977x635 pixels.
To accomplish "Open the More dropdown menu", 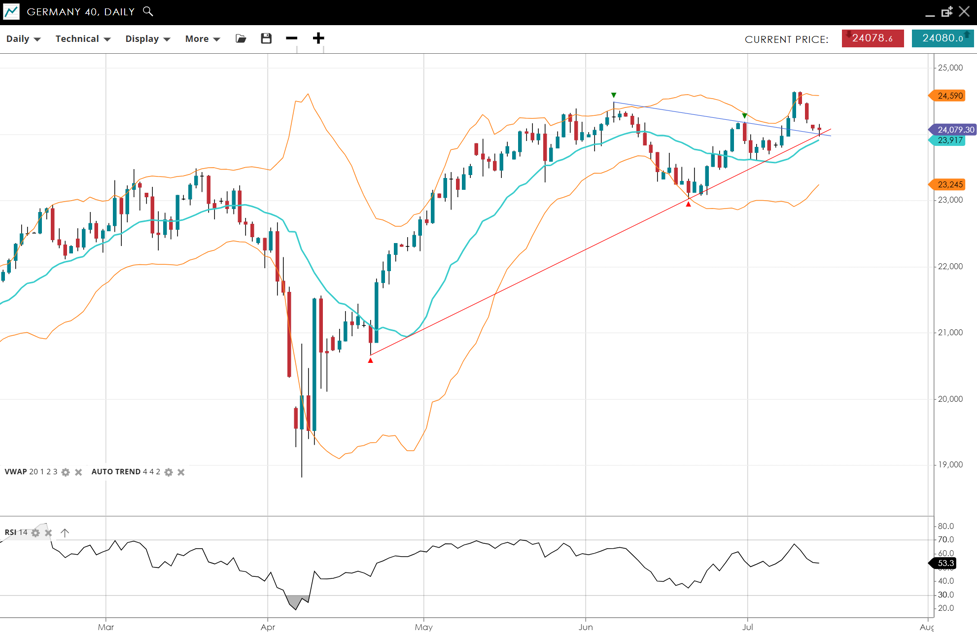I will pos(202,39).
